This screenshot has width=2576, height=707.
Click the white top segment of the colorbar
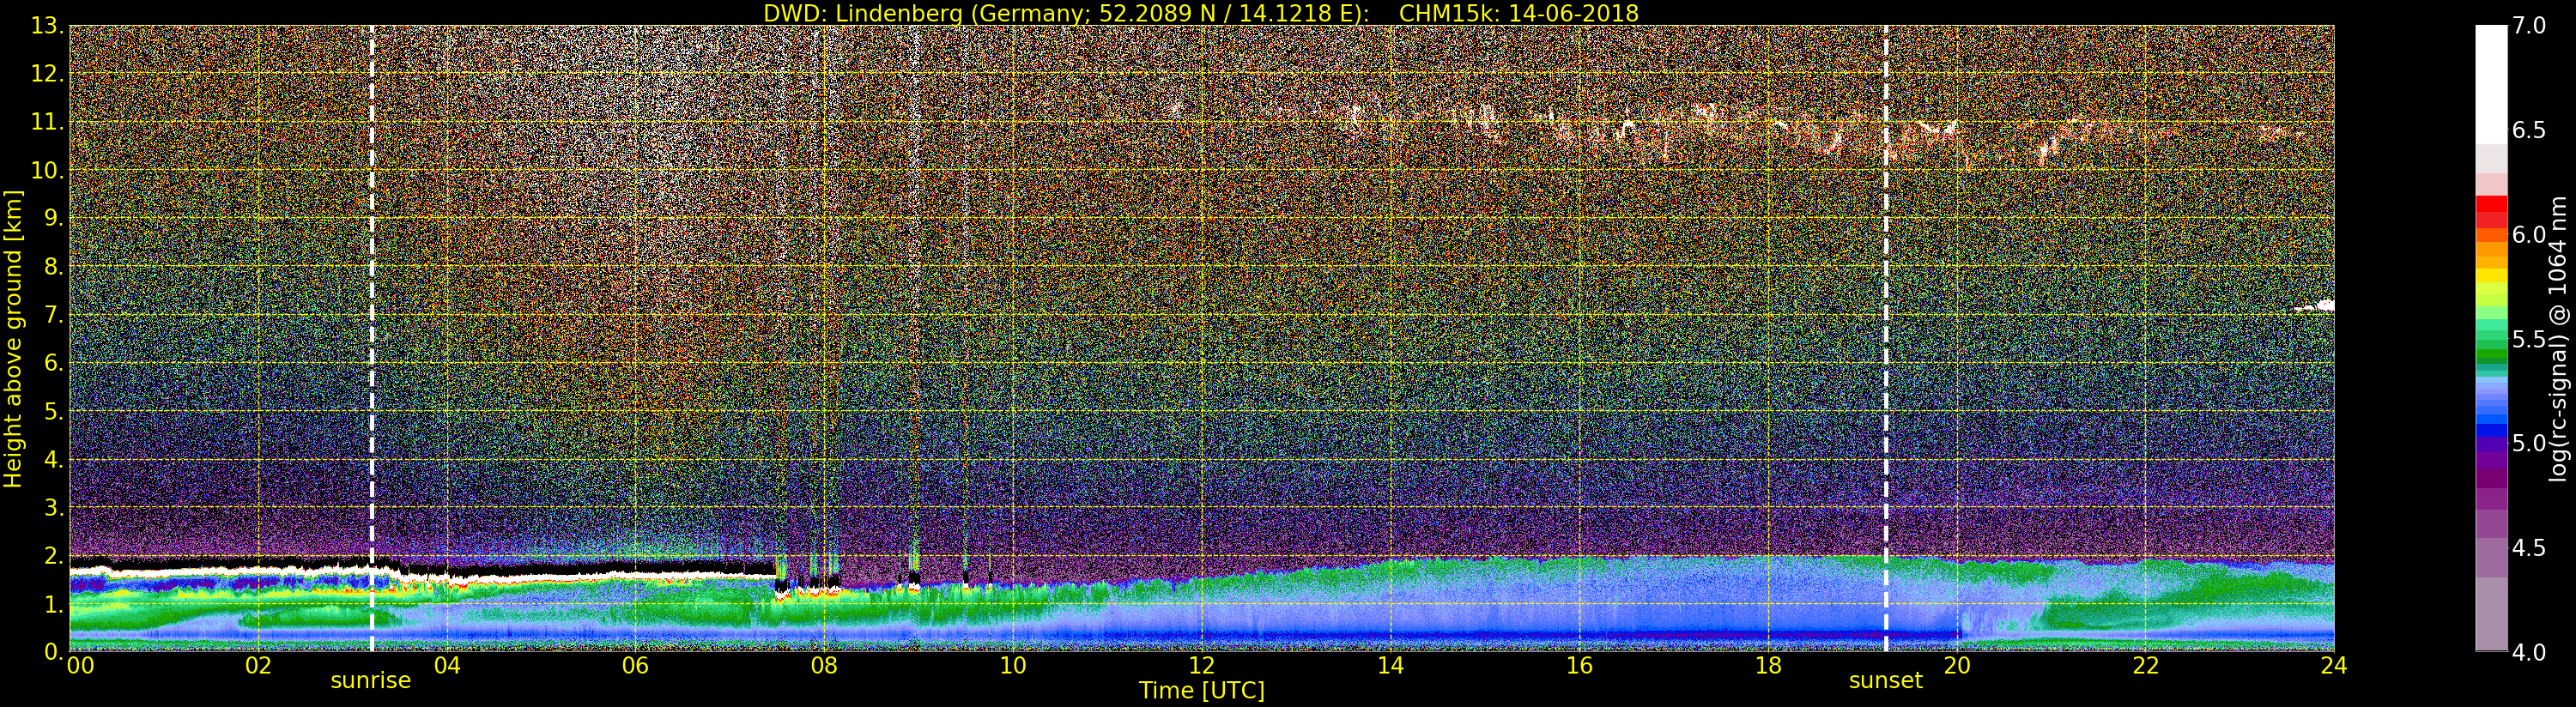point(2491,85)
